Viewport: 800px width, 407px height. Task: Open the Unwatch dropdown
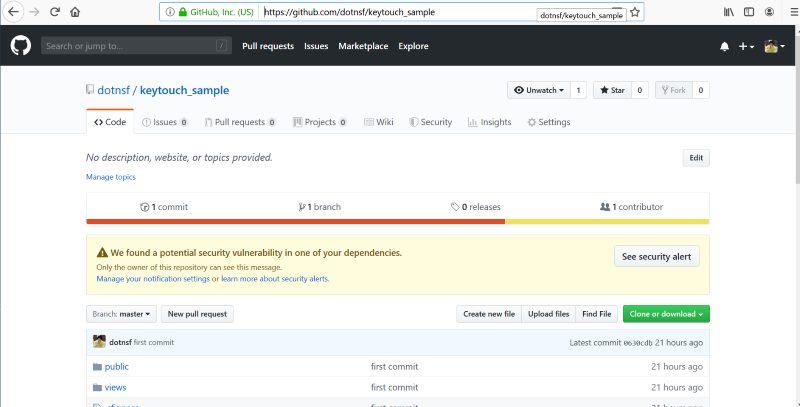click(x=537, y=90)
